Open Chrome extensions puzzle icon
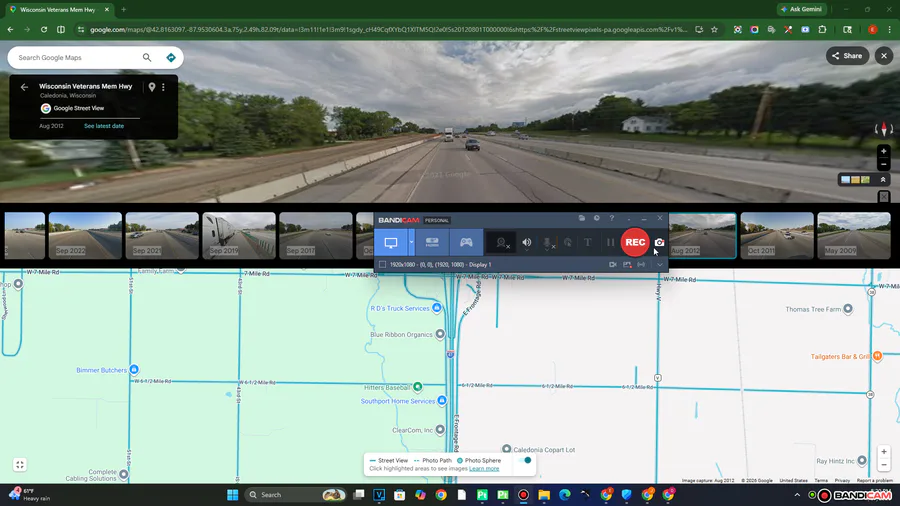The height and width of the screenshot is (506, 900). click(x=822, y=29)
